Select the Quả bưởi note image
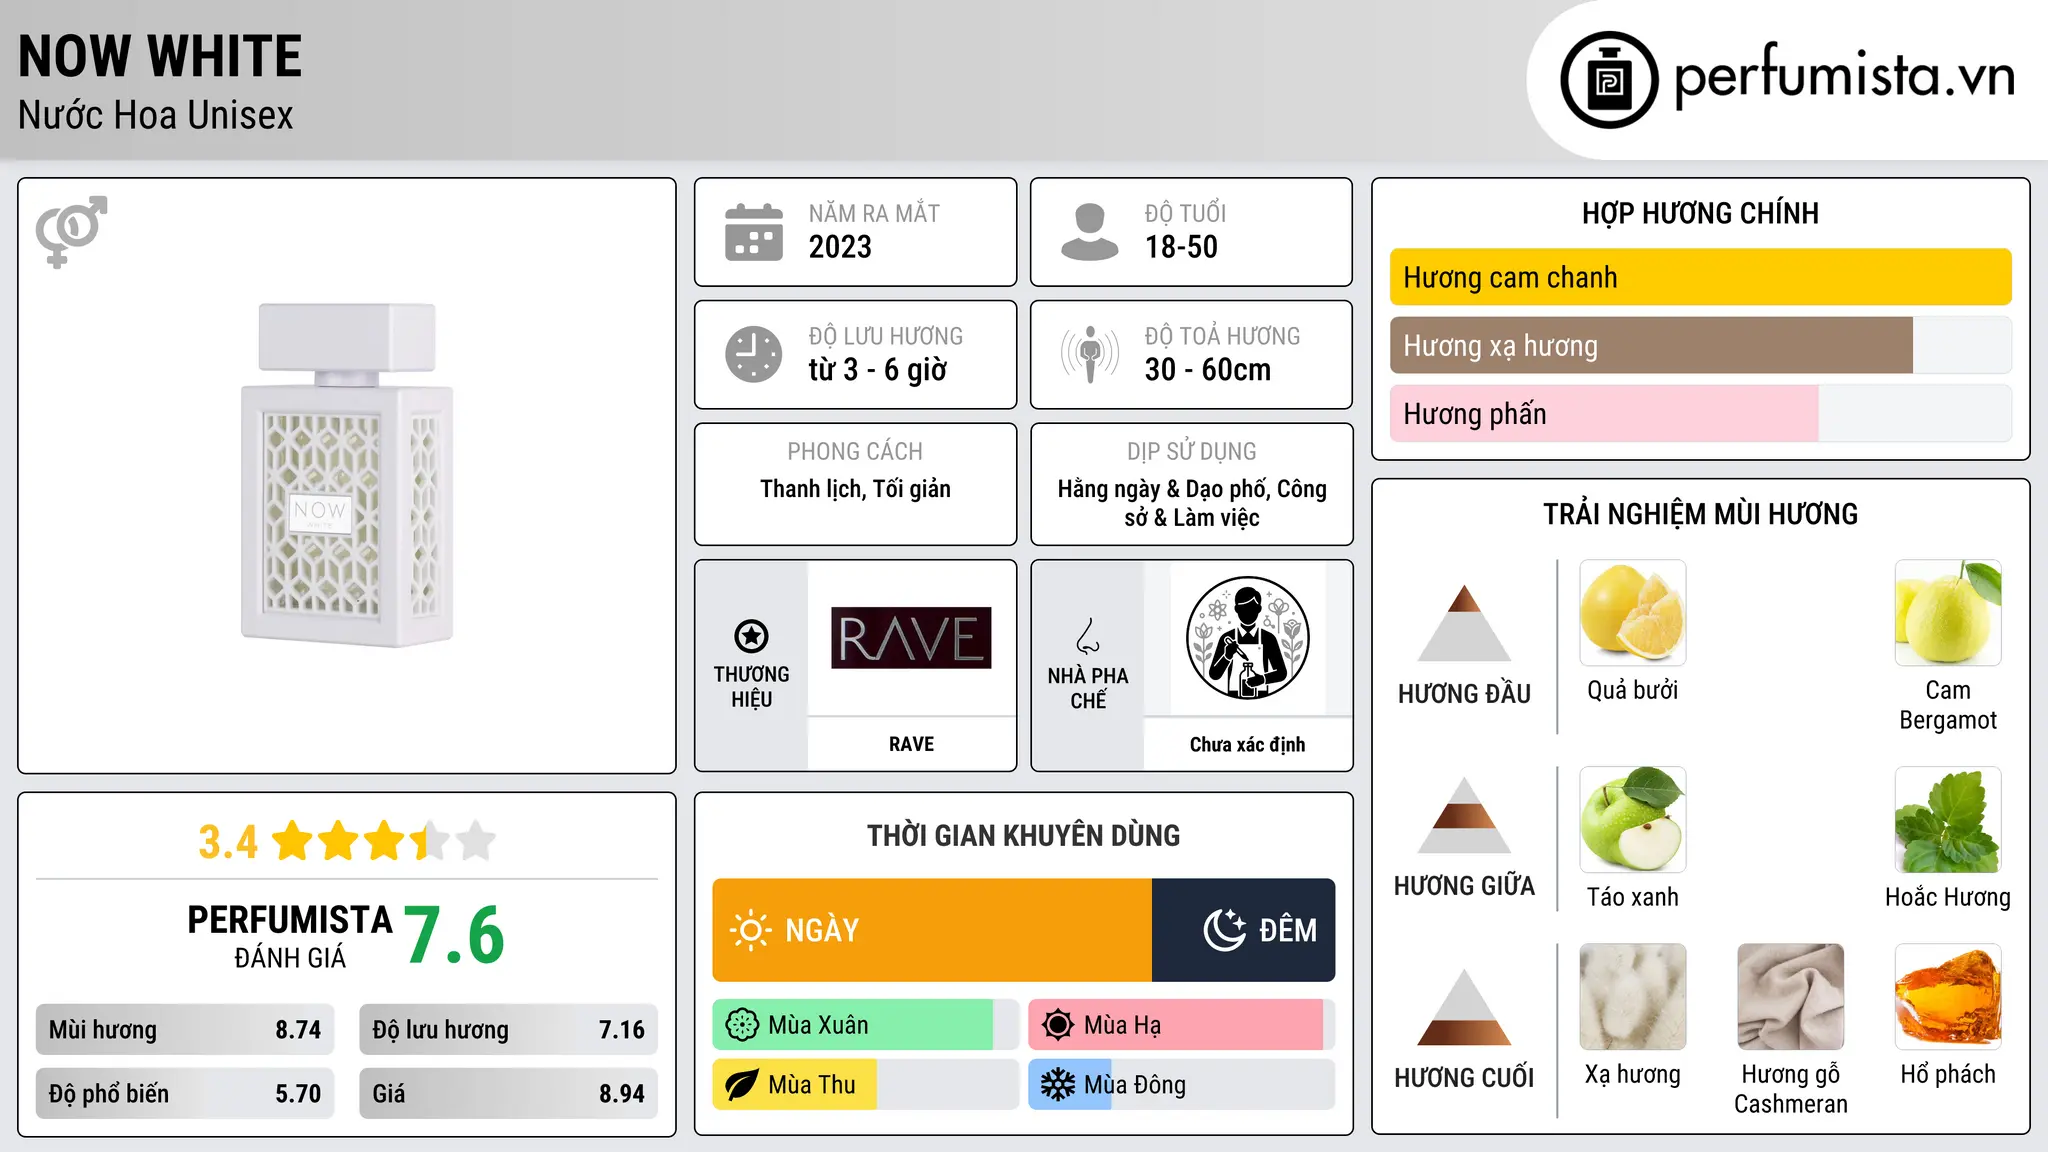Image resolution: width=2048 pixels, height=1152 pixels. 1633,613
